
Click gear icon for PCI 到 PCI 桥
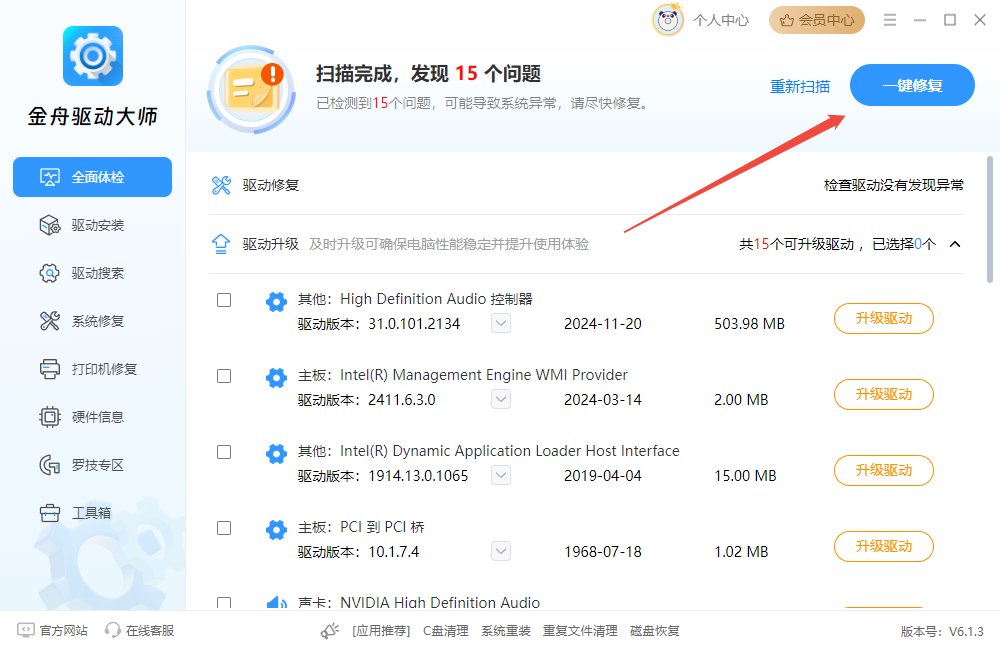tap(276, 529)
